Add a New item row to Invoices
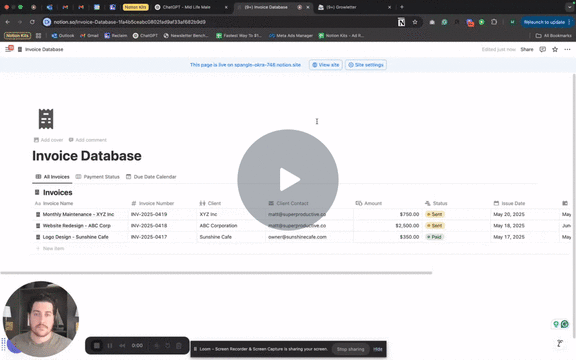Screen dimensions: 576x360 (x=50, y=248)
